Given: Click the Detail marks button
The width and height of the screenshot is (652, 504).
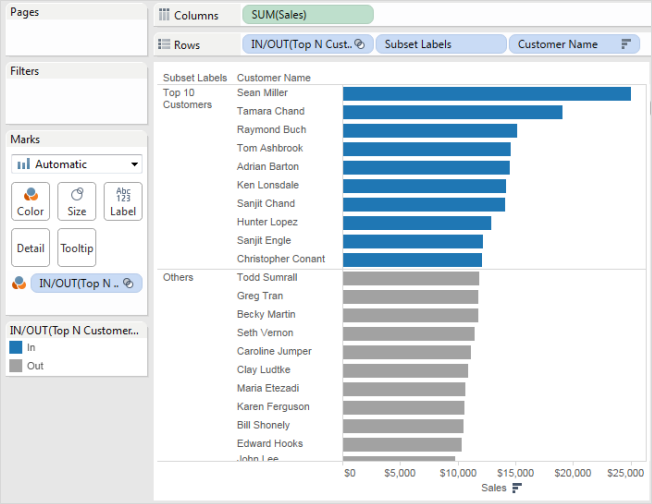Looking at the screenshot, I should click(30, 247).
